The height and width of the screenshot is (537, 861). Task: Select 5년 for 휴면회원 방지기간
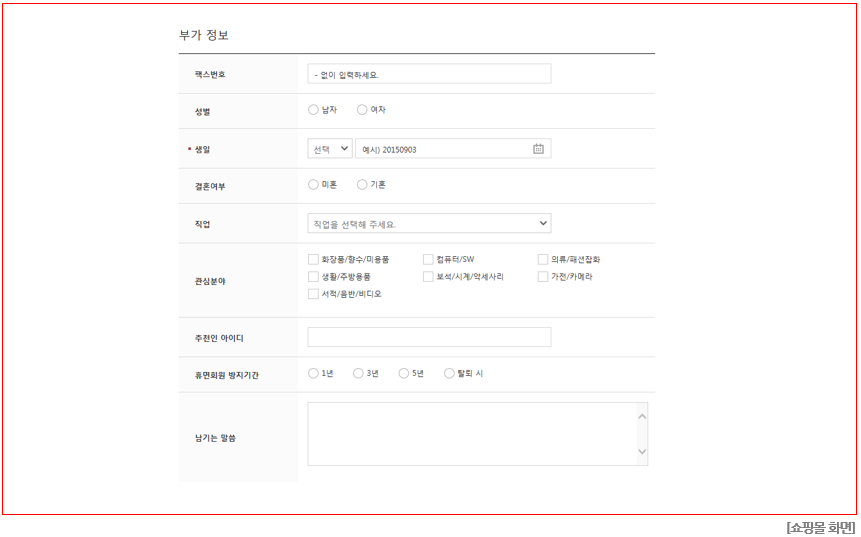(404, 373)
